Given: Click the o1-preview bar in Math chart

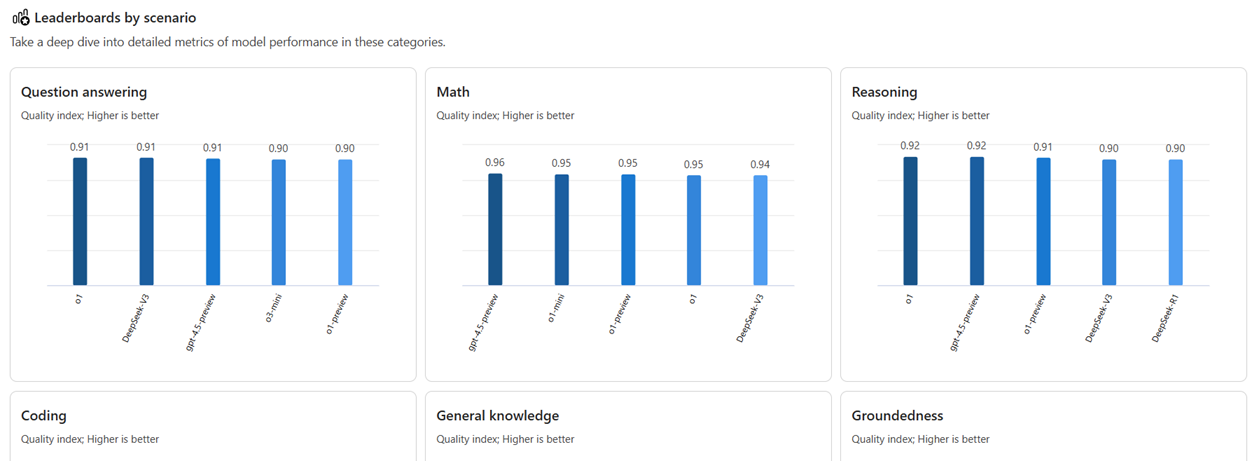Looking at the screenshot, I should coord(628,230).
